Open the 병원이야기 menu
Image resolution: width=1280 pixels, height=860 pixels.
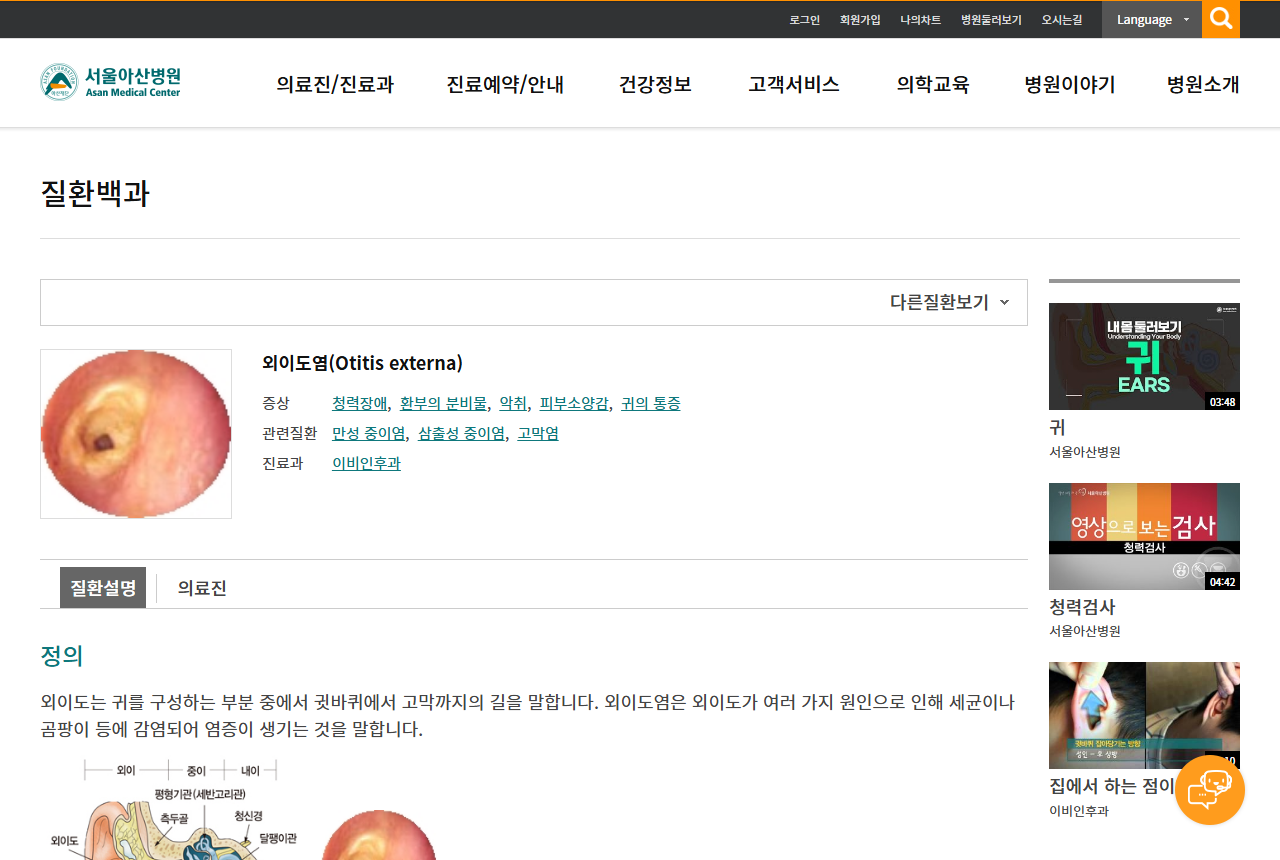click(x=1070, y=84)
